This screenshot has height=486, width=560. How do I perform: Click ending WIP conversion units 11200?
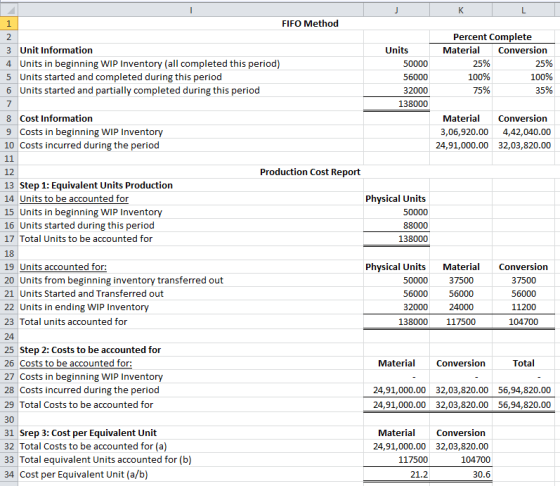[x=523, y=307]
